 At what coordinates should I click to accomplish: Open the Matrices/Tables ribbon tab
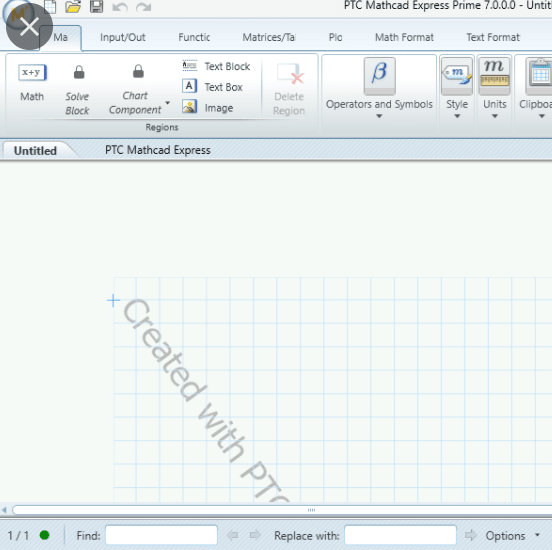[x=269, y=37]
